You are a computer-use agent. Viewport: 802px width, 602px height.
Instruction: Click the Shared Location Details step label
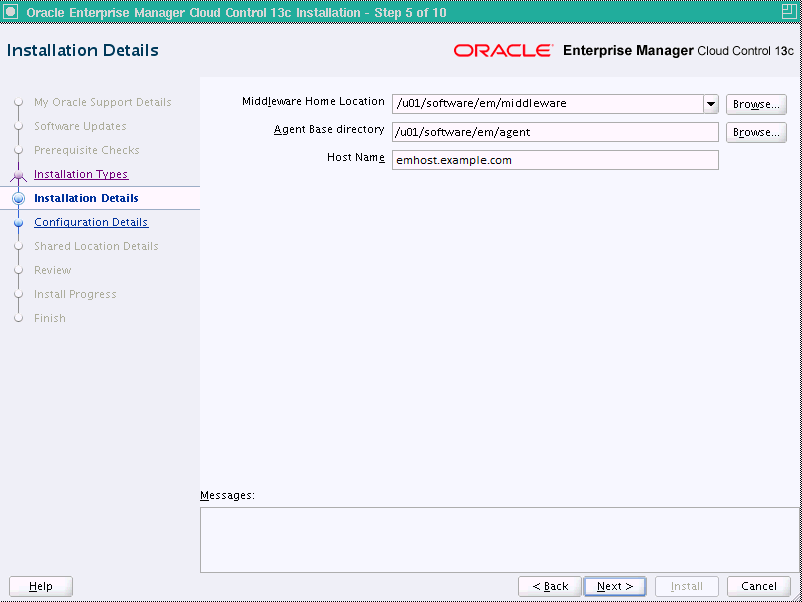(96, 246)
